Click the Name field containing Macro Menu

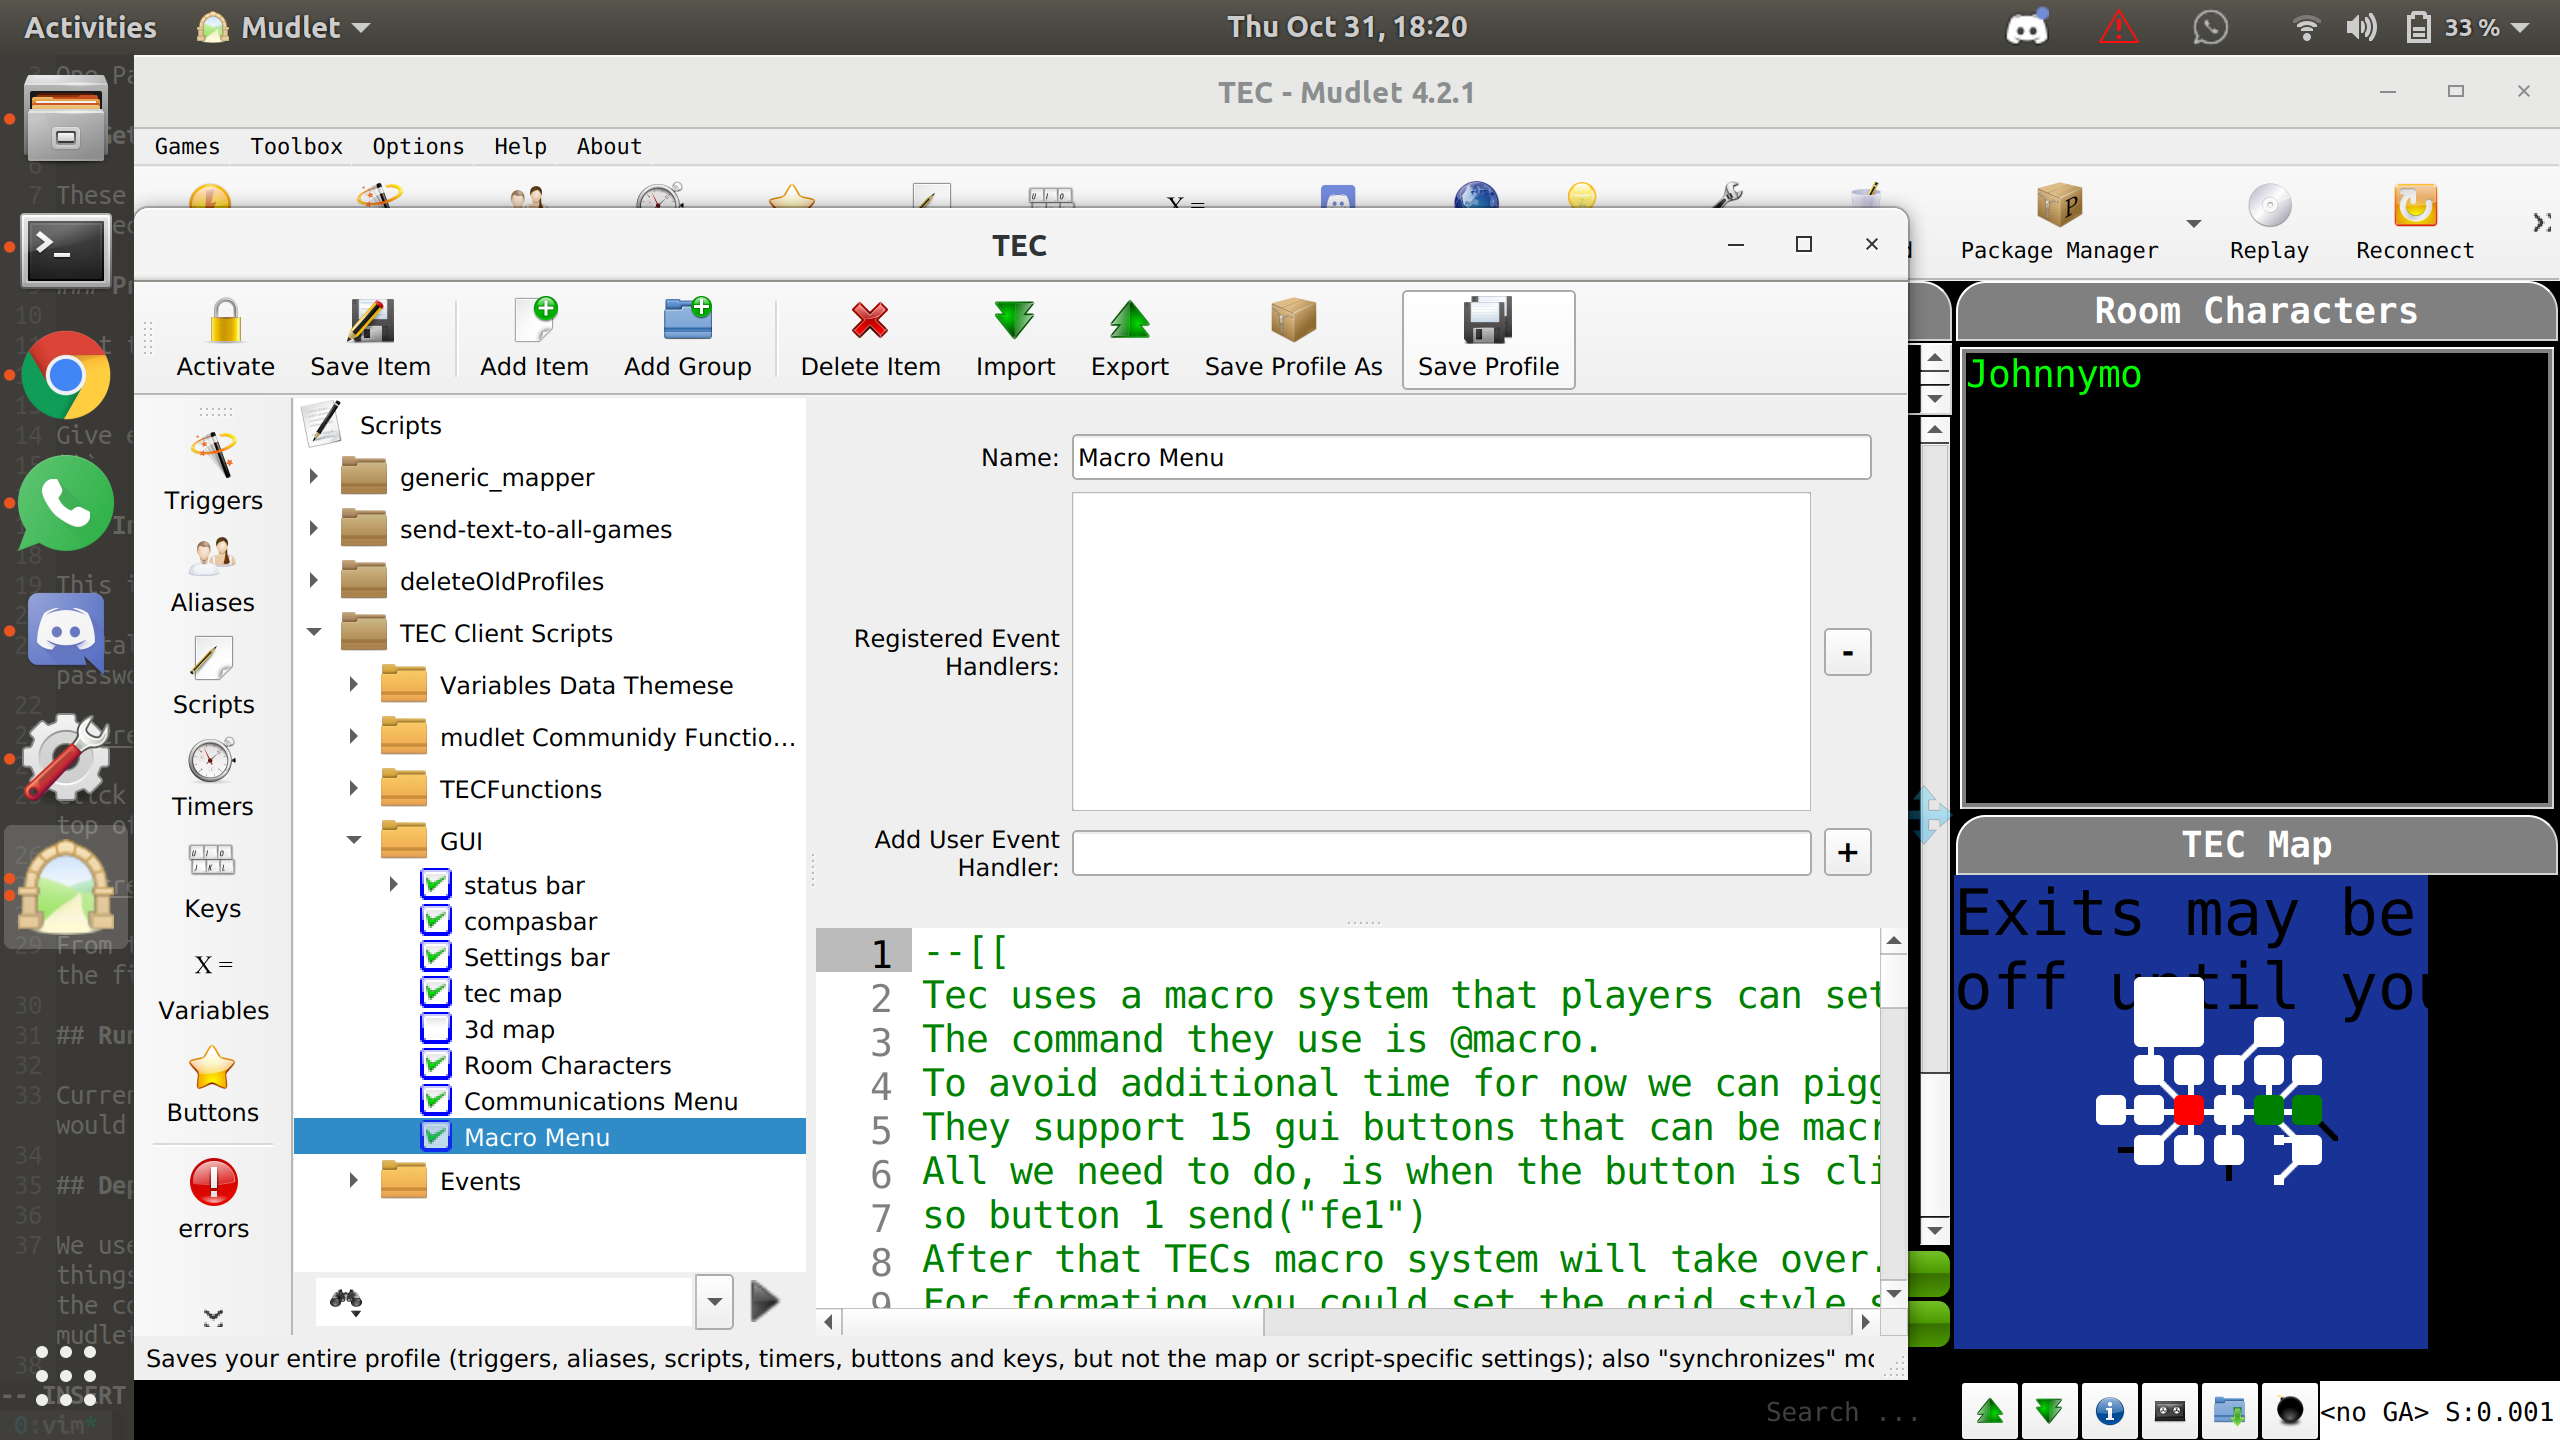coord(1471,457)
